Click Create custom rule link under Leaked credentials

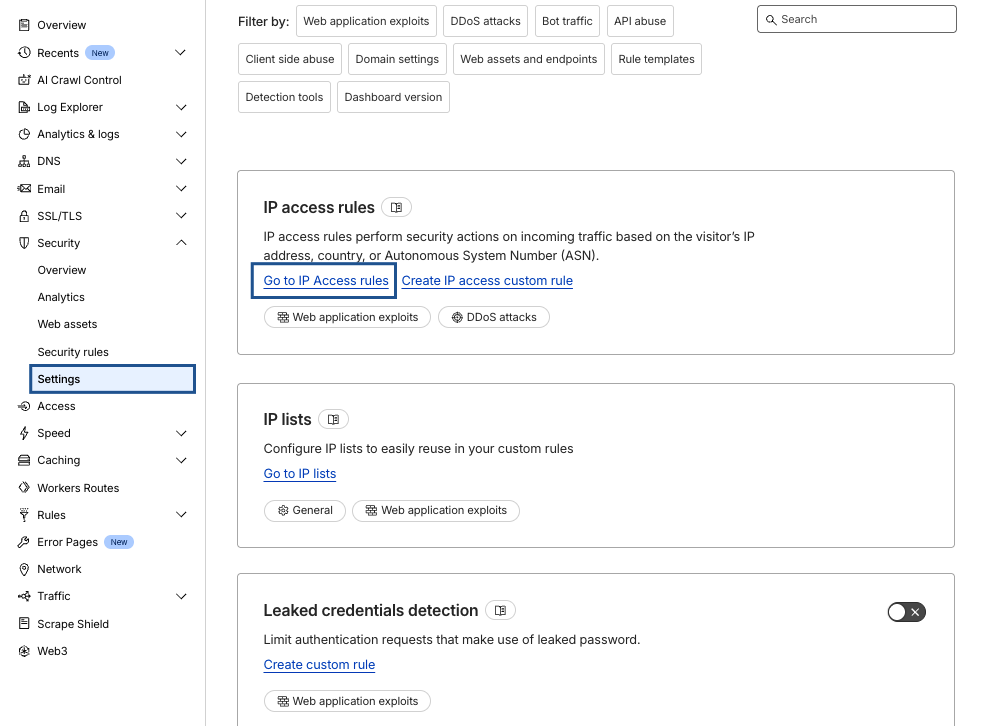[319, 665]
